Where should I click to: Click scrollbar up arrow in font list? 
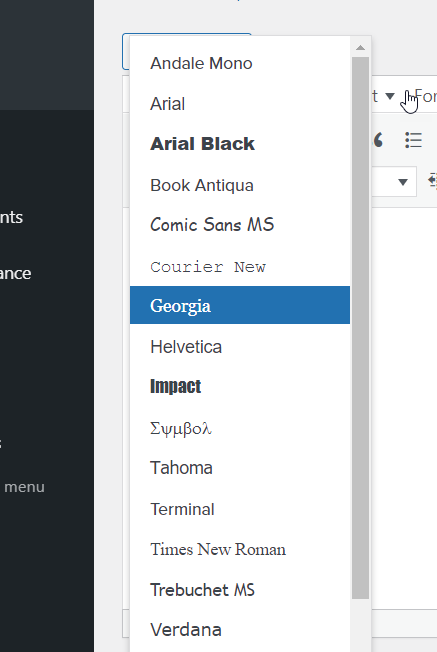pos(360,48)
